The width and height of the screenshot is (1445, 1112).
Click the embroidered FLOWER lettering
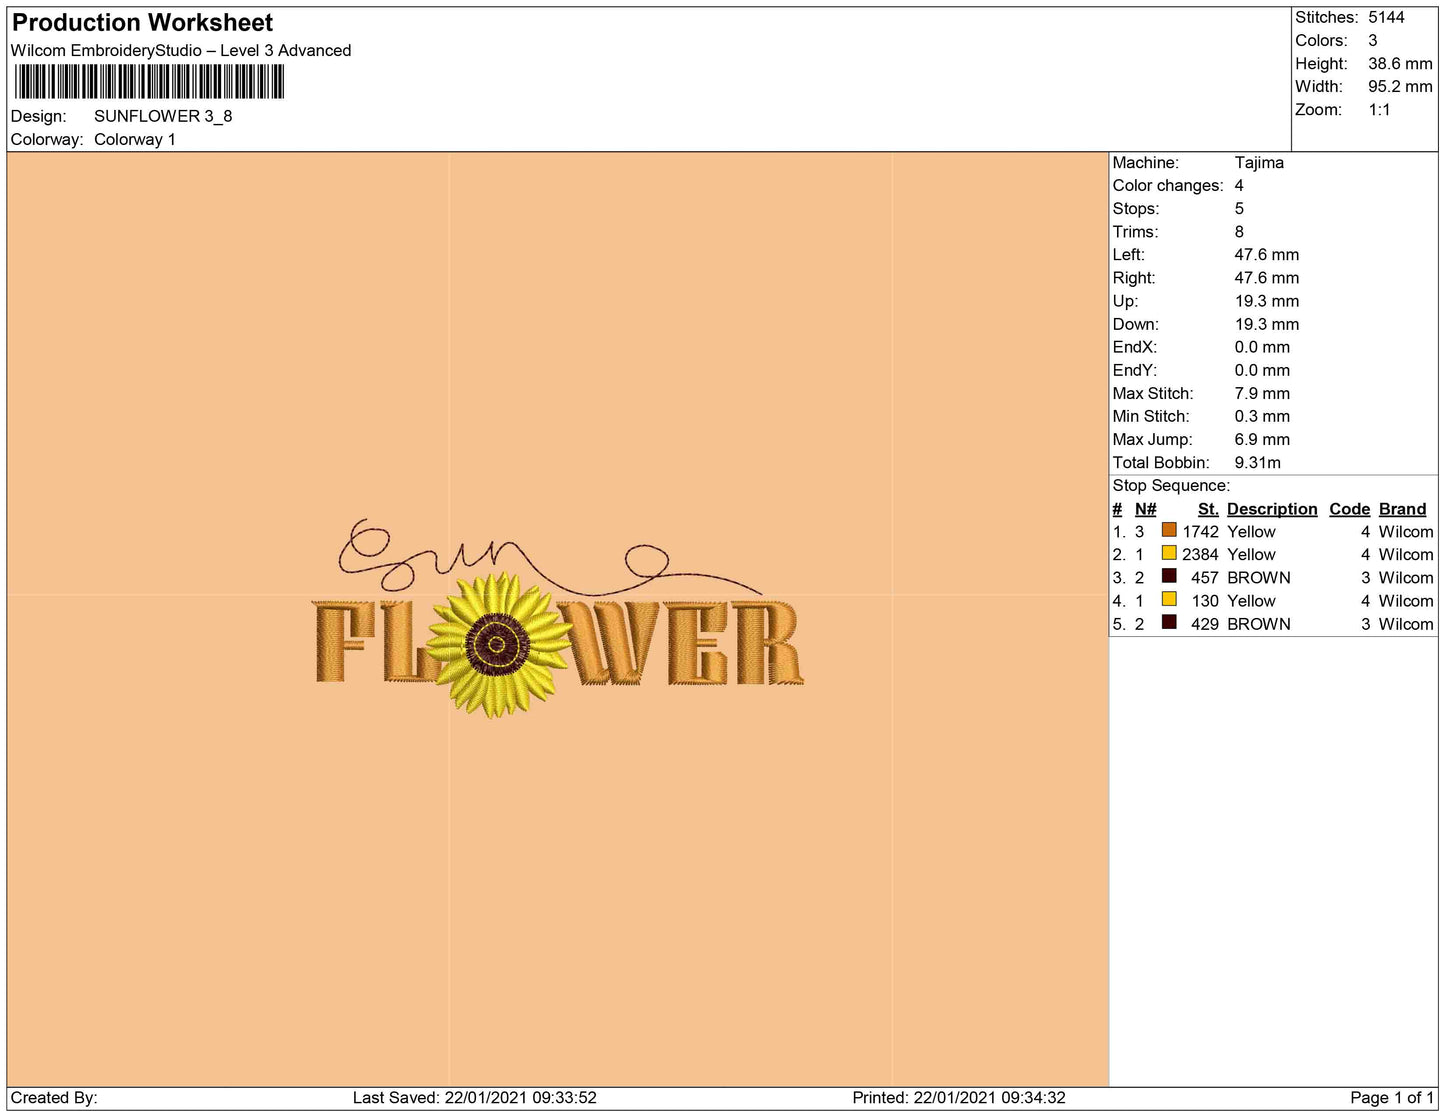point(559,643)
